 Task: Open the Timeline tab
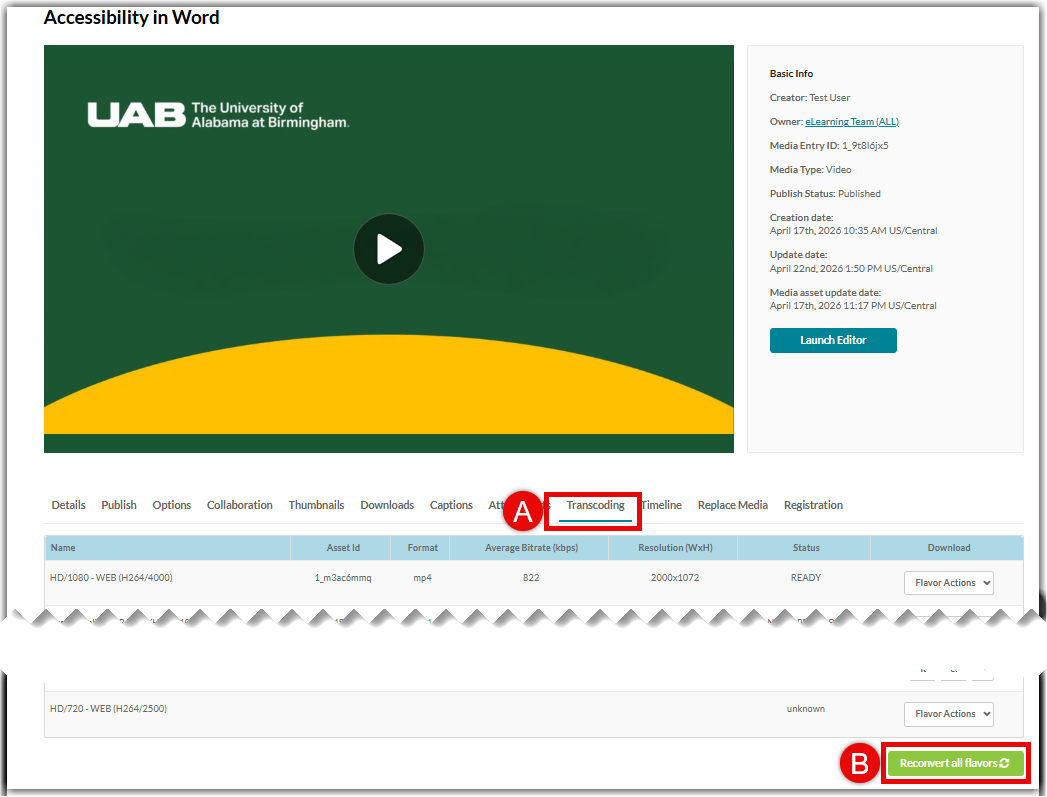coord(662,505)
